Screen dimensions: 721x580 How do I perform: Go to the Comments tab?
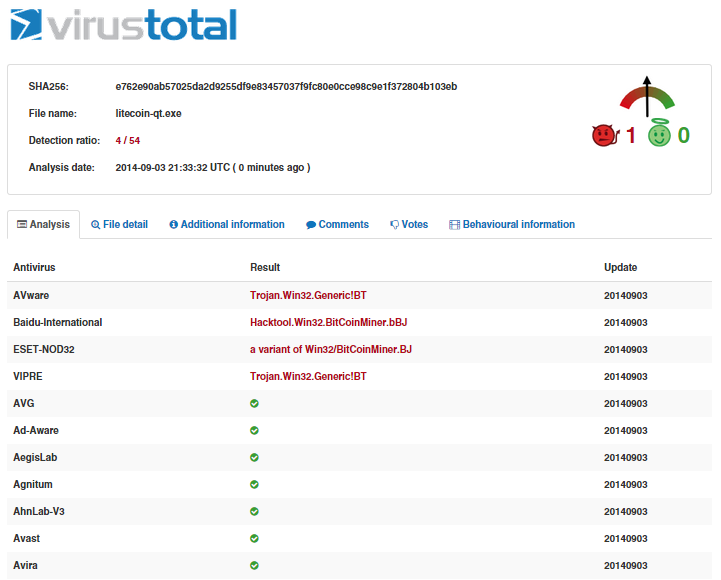pos(338,224)
